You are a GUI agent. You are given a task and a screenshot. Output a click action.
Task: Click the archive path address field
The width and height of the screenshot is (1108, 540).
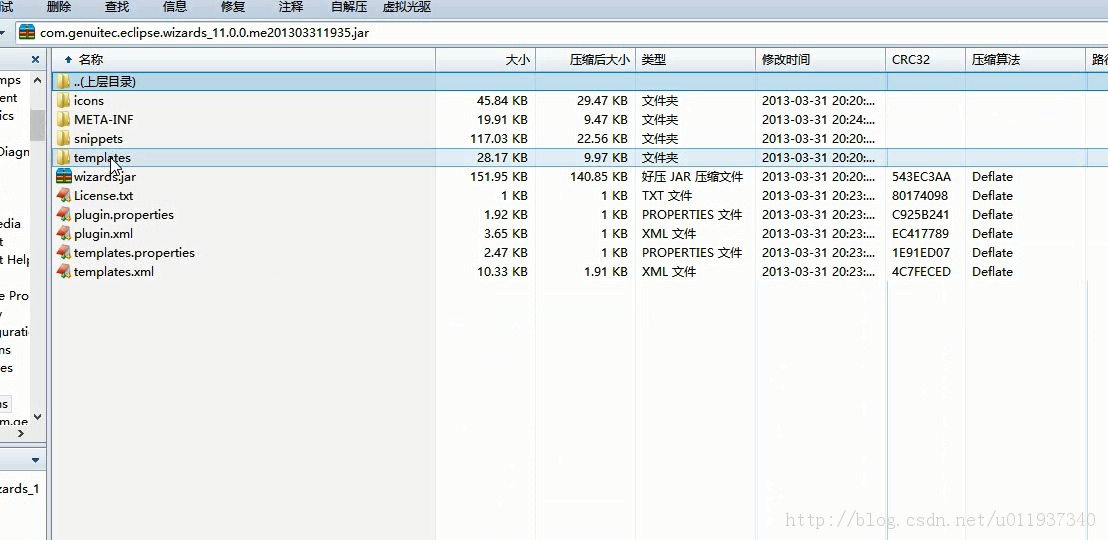coord(561,33)
